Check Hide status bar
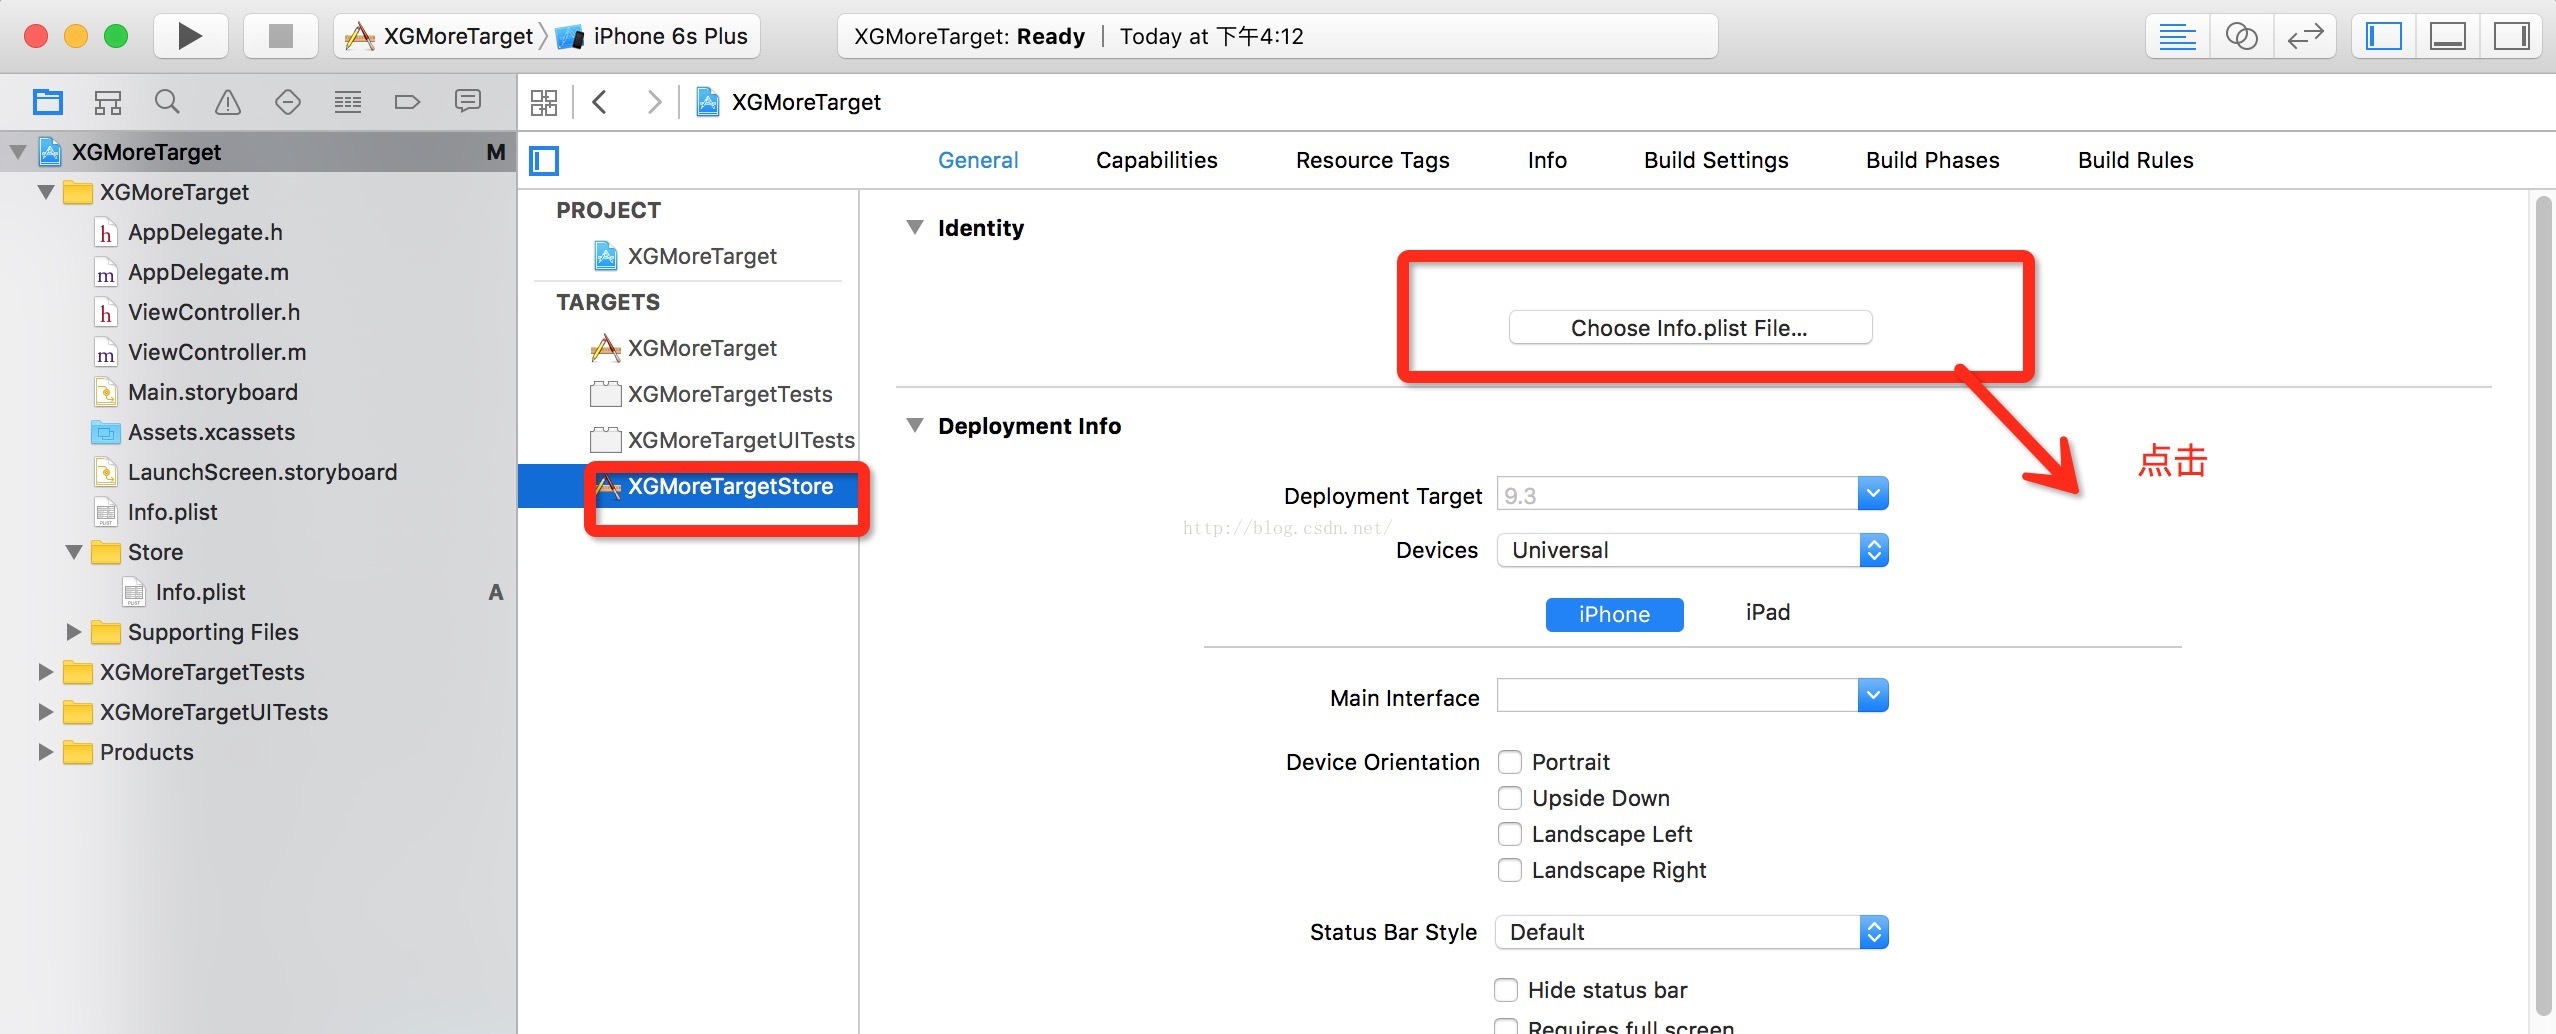 (1506, 990)
